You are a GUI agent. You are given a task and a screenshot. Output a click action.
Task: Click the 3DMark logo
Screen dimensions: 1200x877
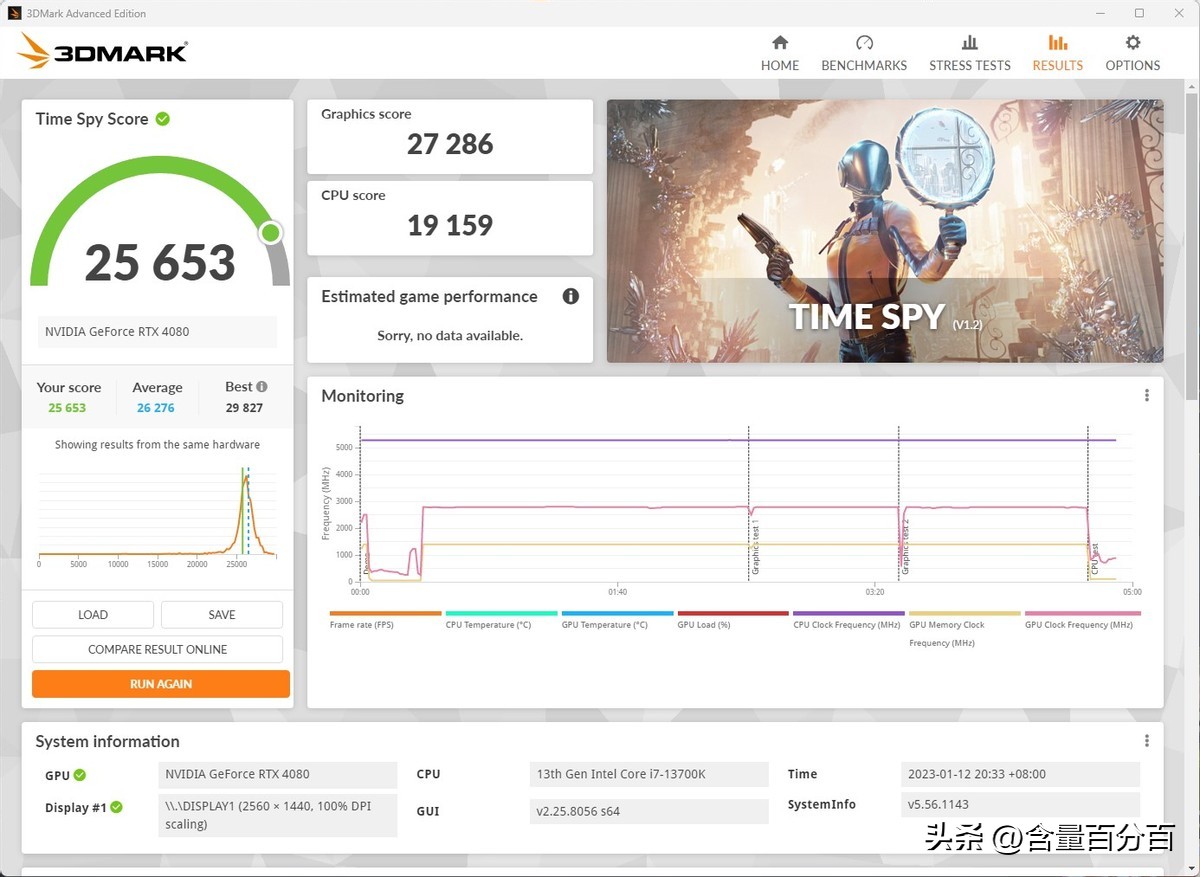pos(102,51)
